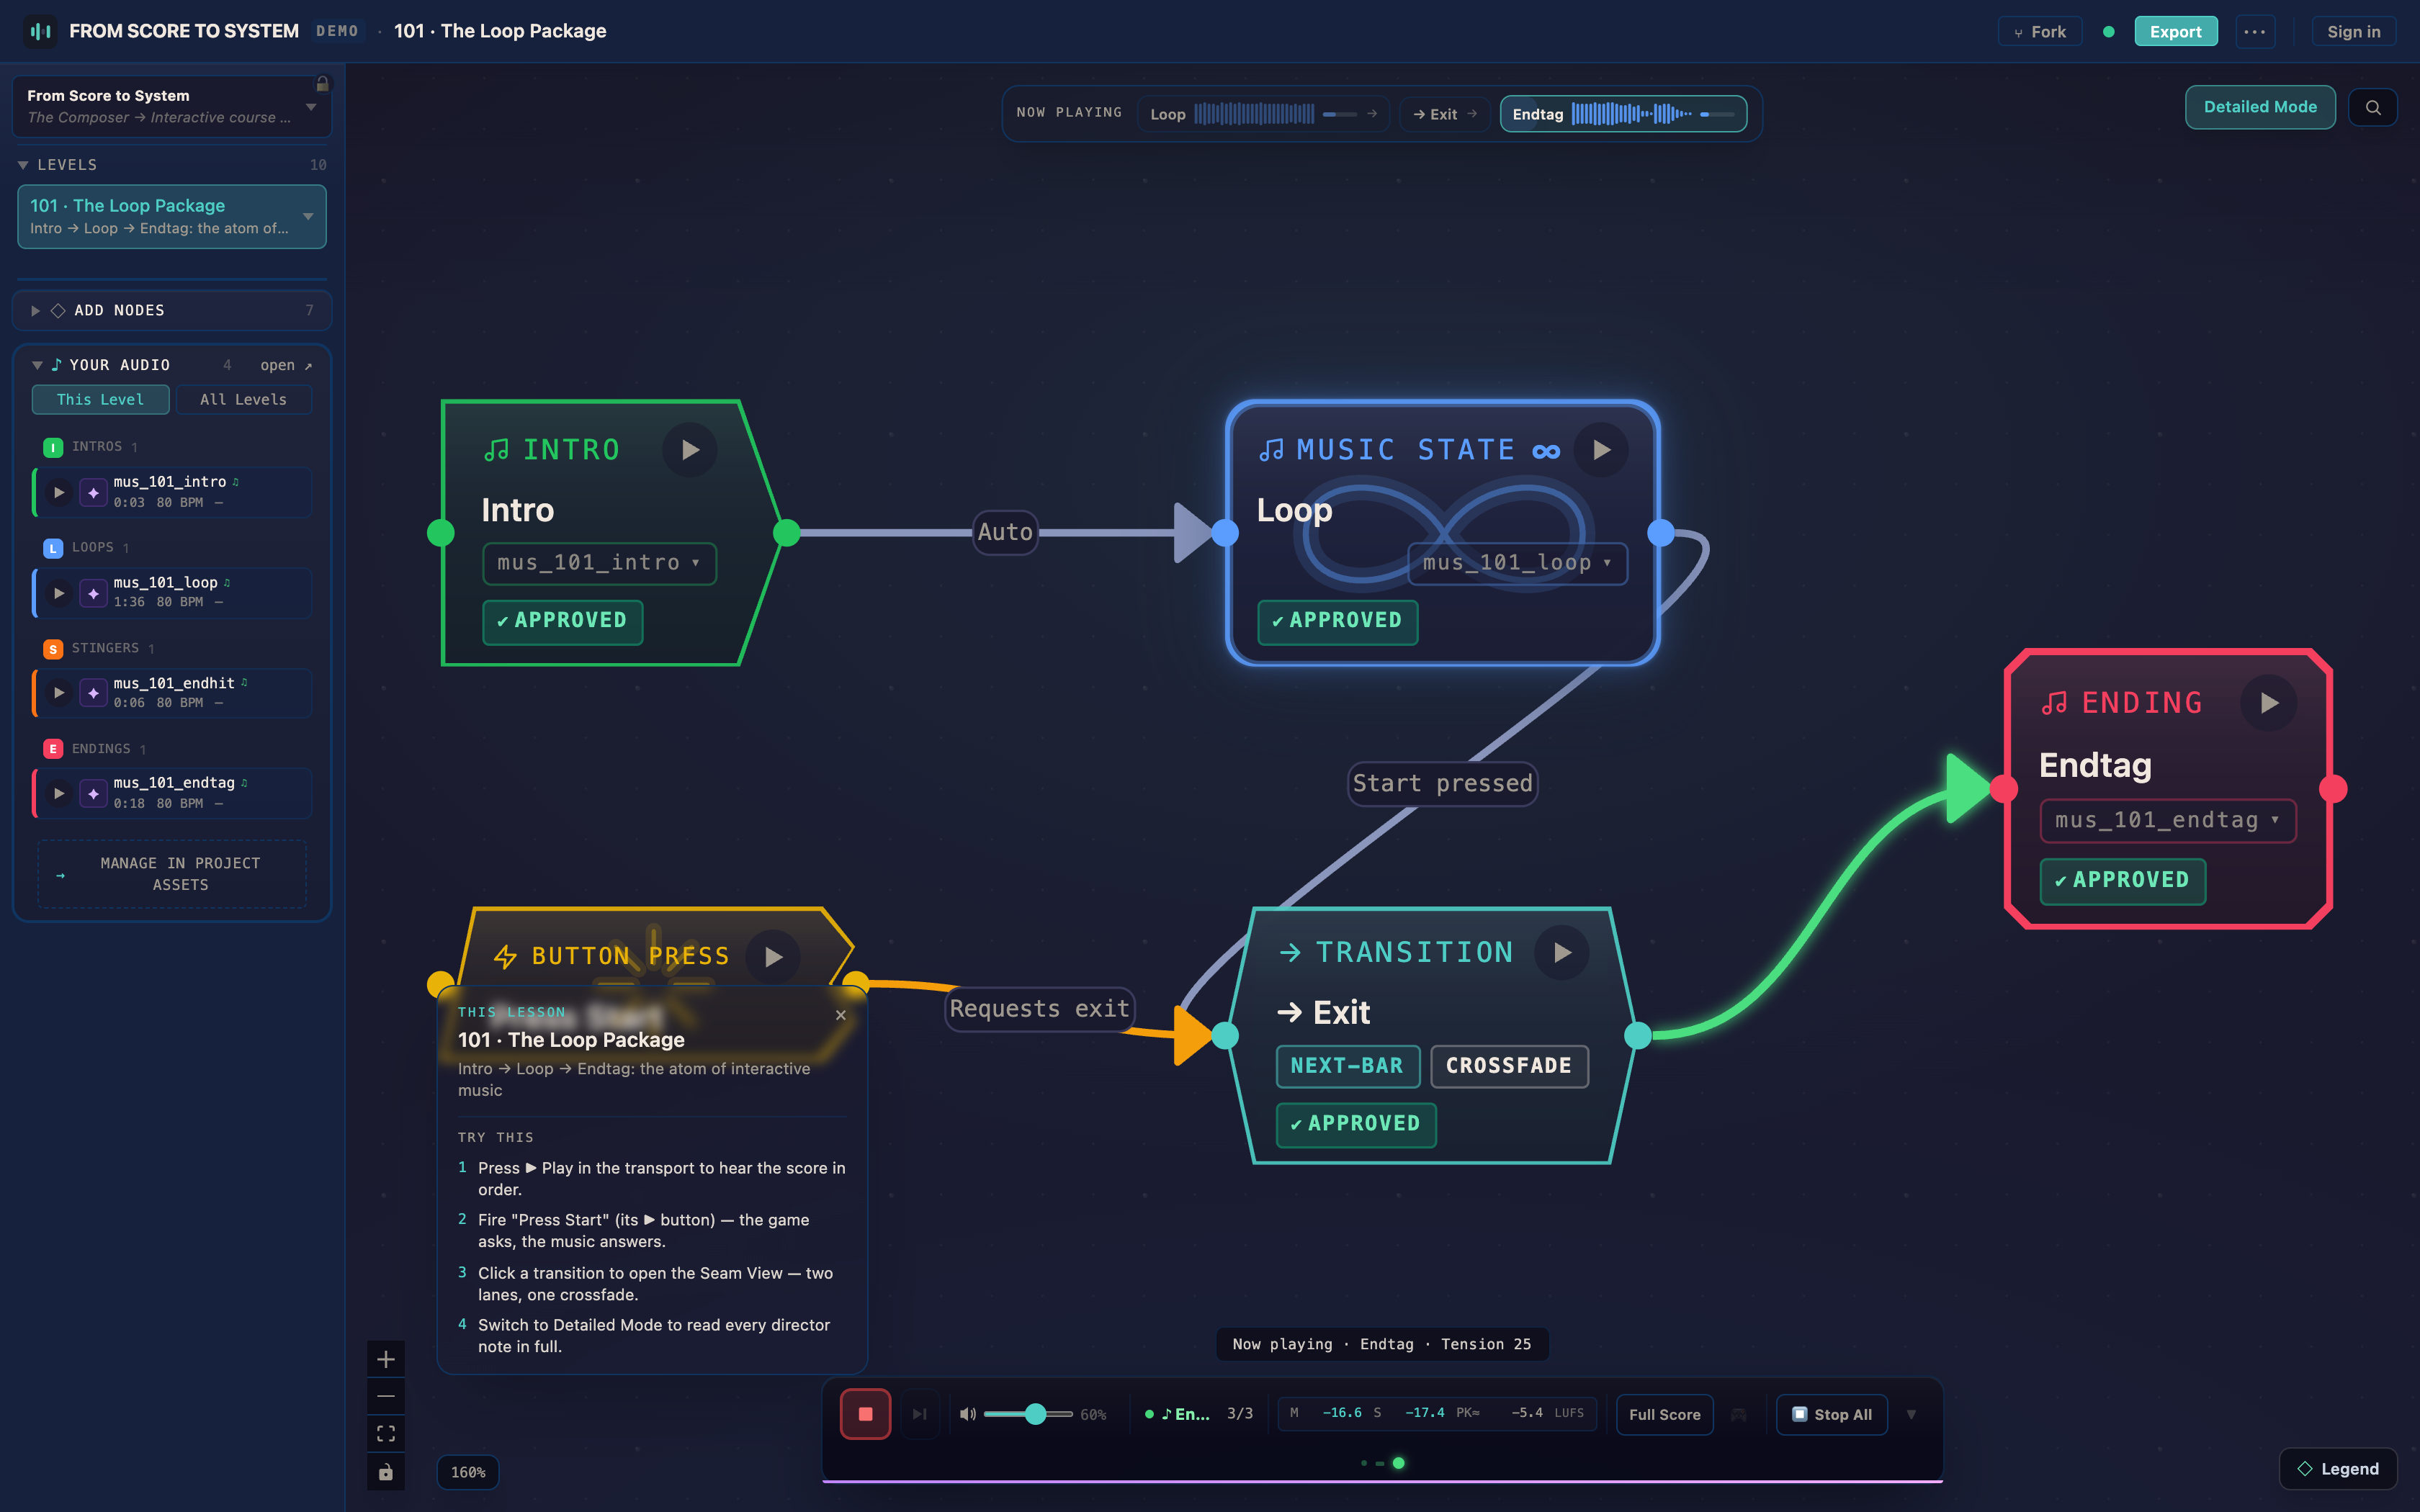Play the Music State Loop node

point(1601,450)
